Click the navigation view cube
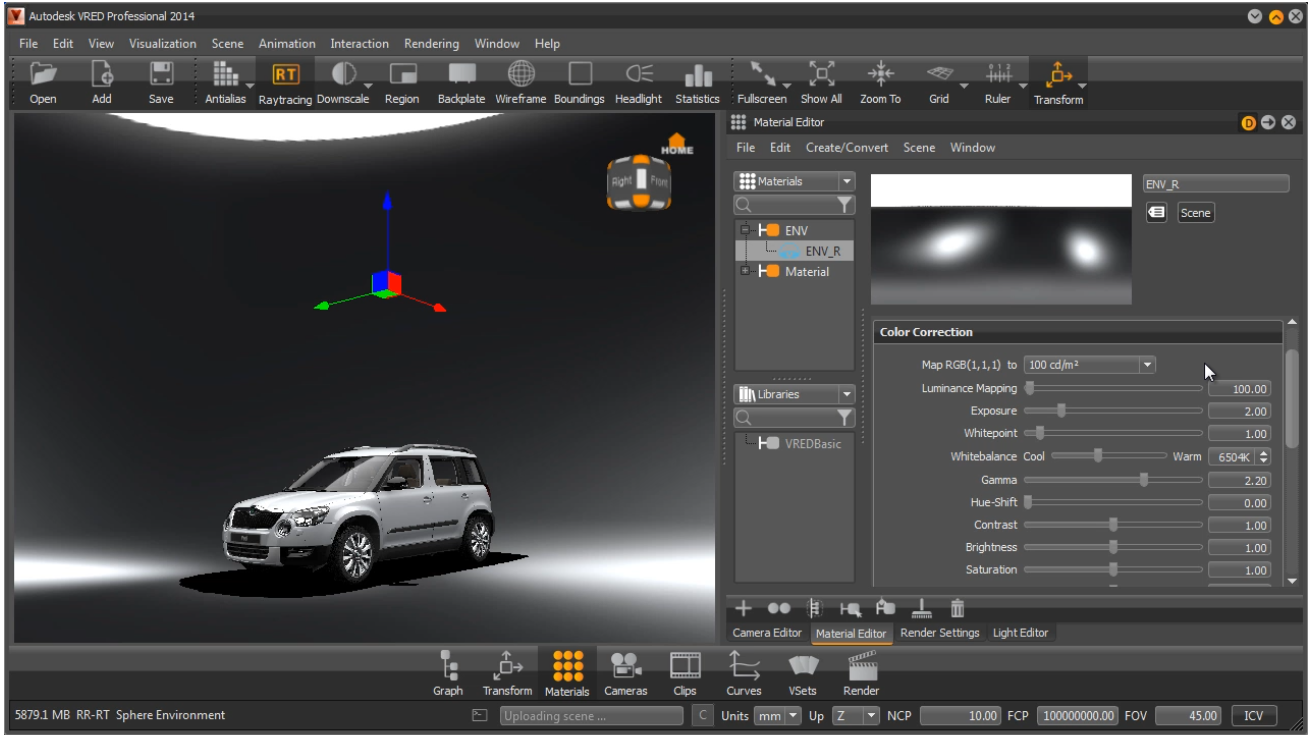The image size is (1309, 735). (639, 182)
